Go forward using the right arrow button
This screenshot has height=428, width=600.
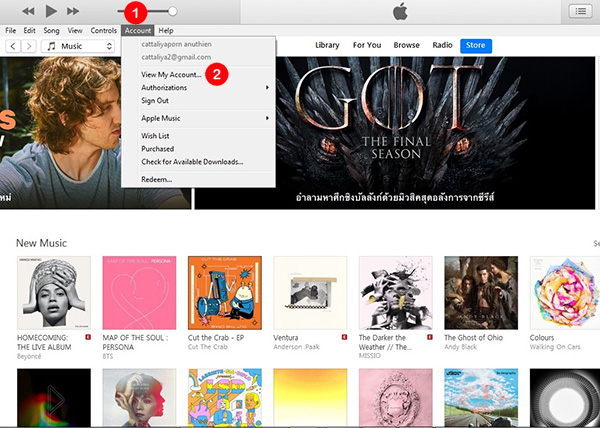(28, 46)
